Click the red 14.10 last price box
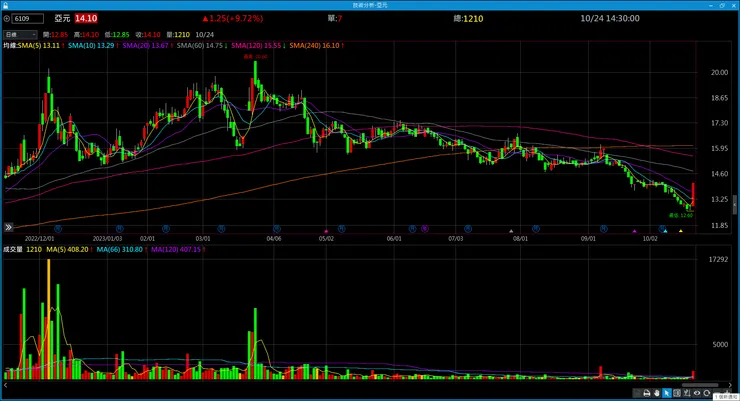The width and height of the screenshot is (740, 401). [86, 18]
